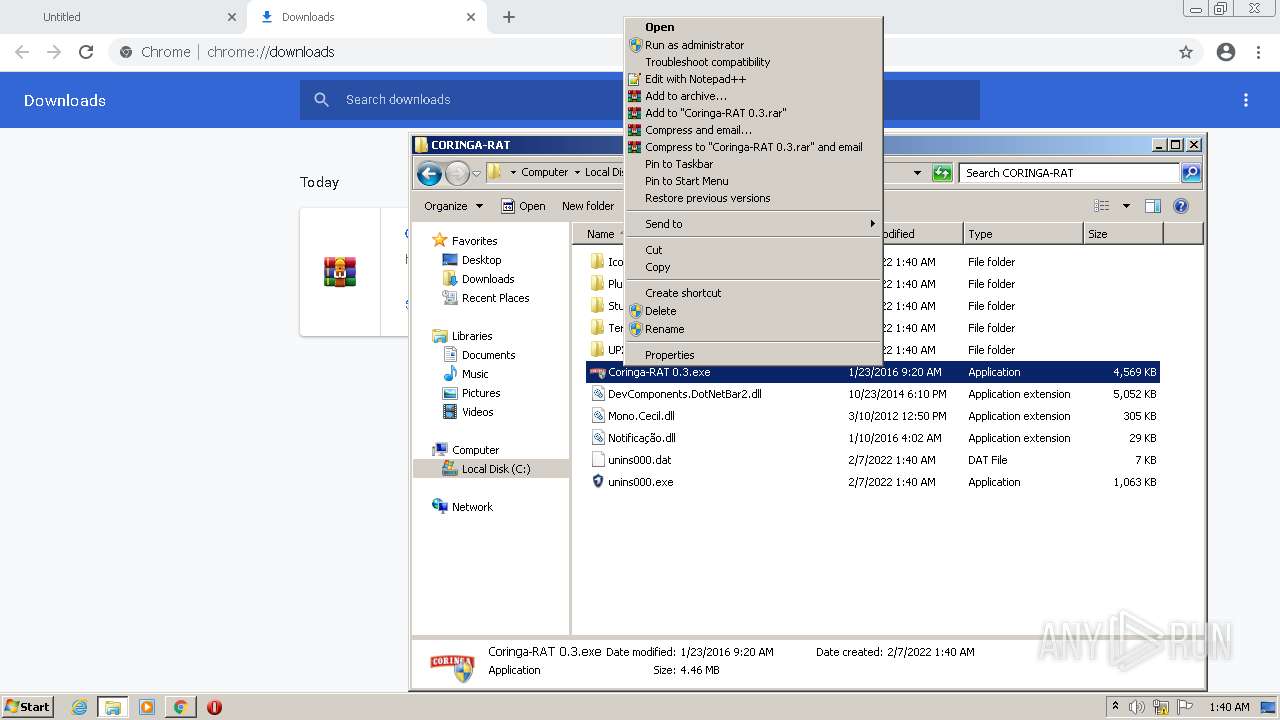Click Open button in Explorer toolbar
The height and width of the screenshot is (720, 1280).
[523, 206]
